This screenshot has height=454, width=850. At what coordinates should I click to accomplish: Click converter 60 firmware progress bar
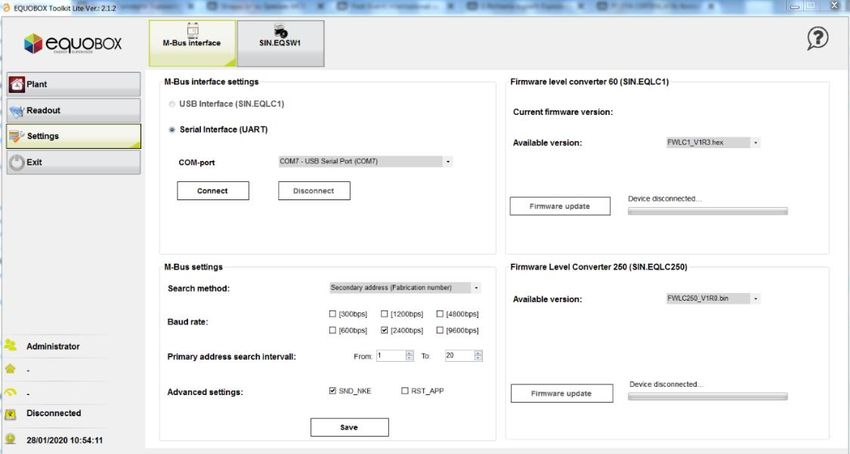pyautogui.click(x=707, y=212)
